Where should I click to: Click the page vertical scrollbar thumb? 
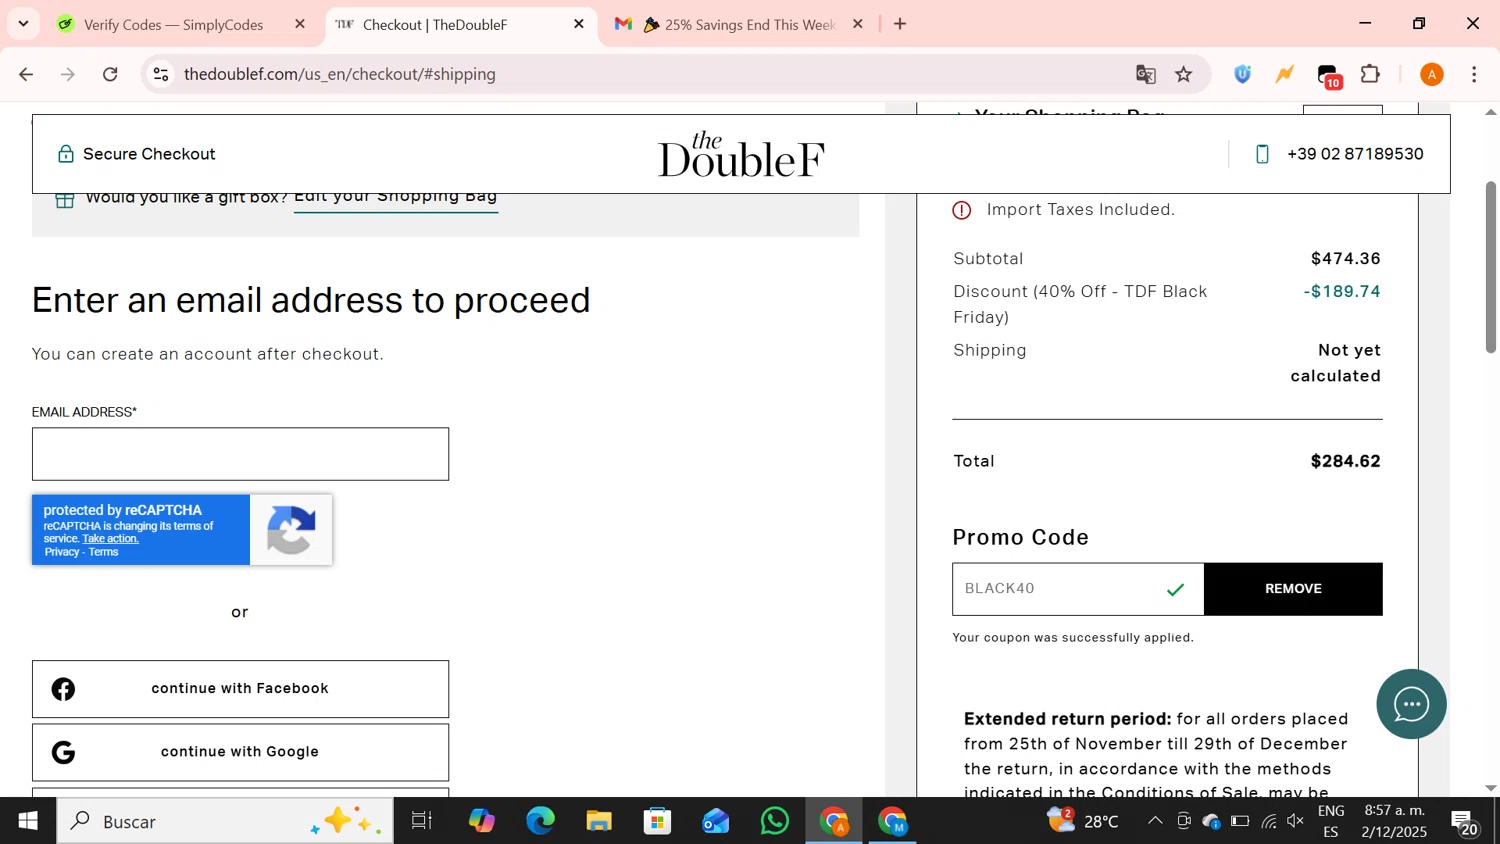coord(1490,267)
